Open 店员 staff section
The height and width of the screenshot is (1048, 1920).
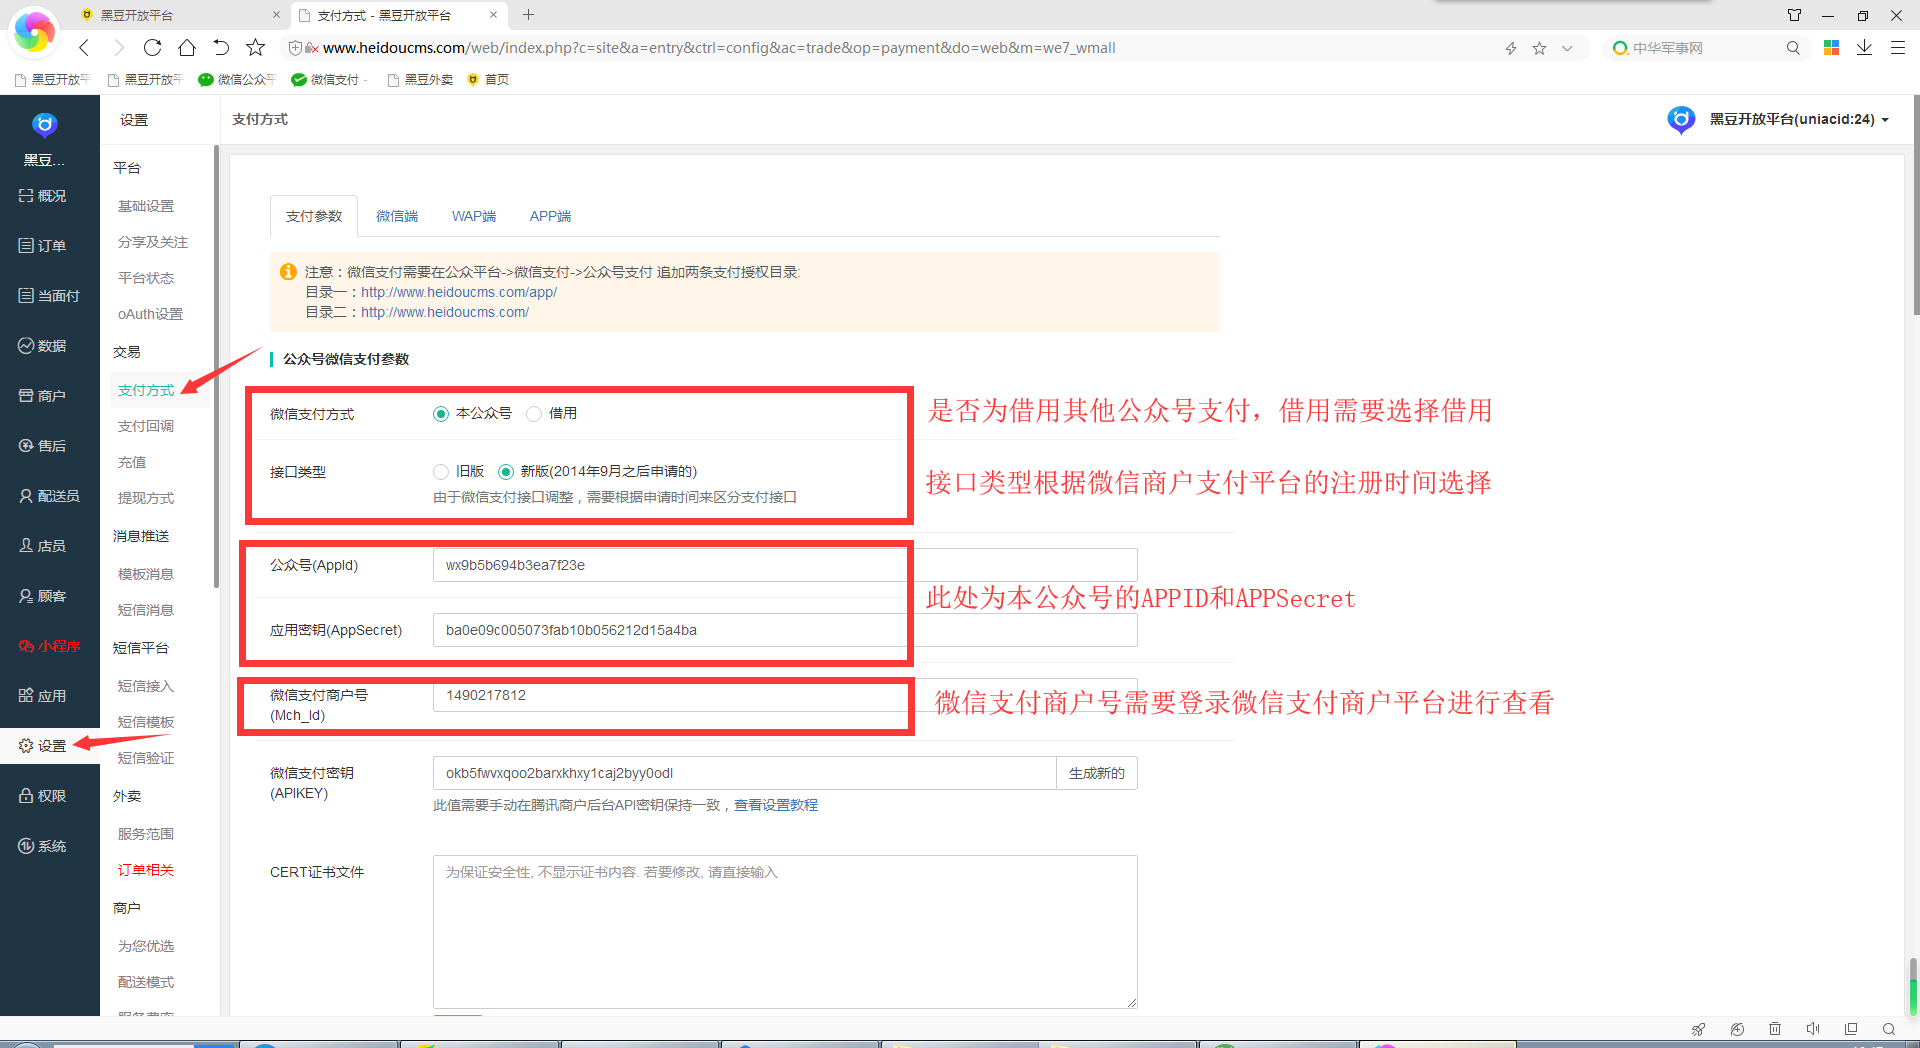point(43,546)
